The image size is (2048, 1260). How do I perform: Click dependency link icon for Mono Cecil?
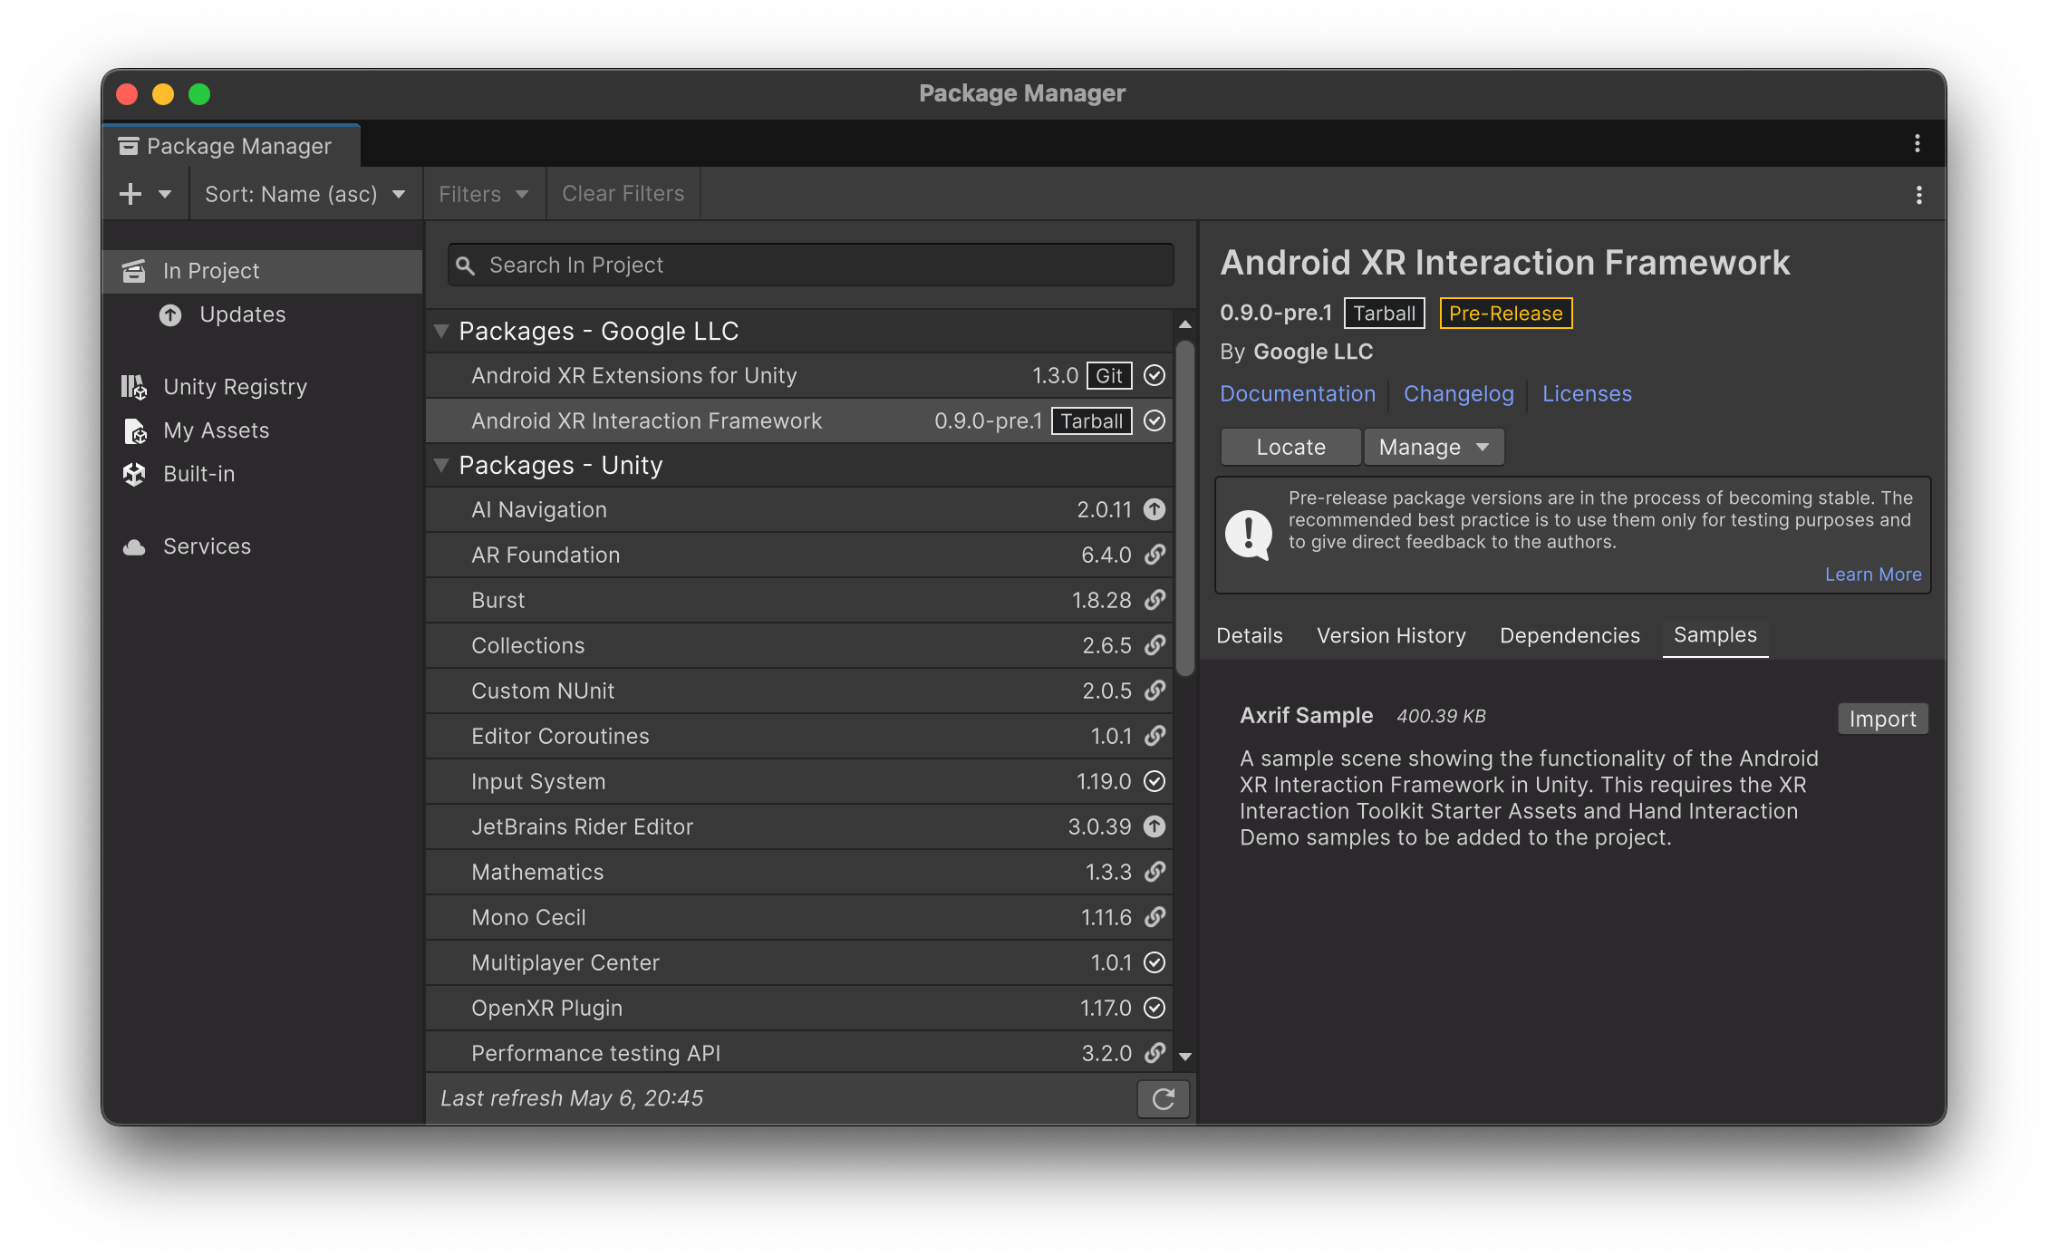click(1154, 918)
